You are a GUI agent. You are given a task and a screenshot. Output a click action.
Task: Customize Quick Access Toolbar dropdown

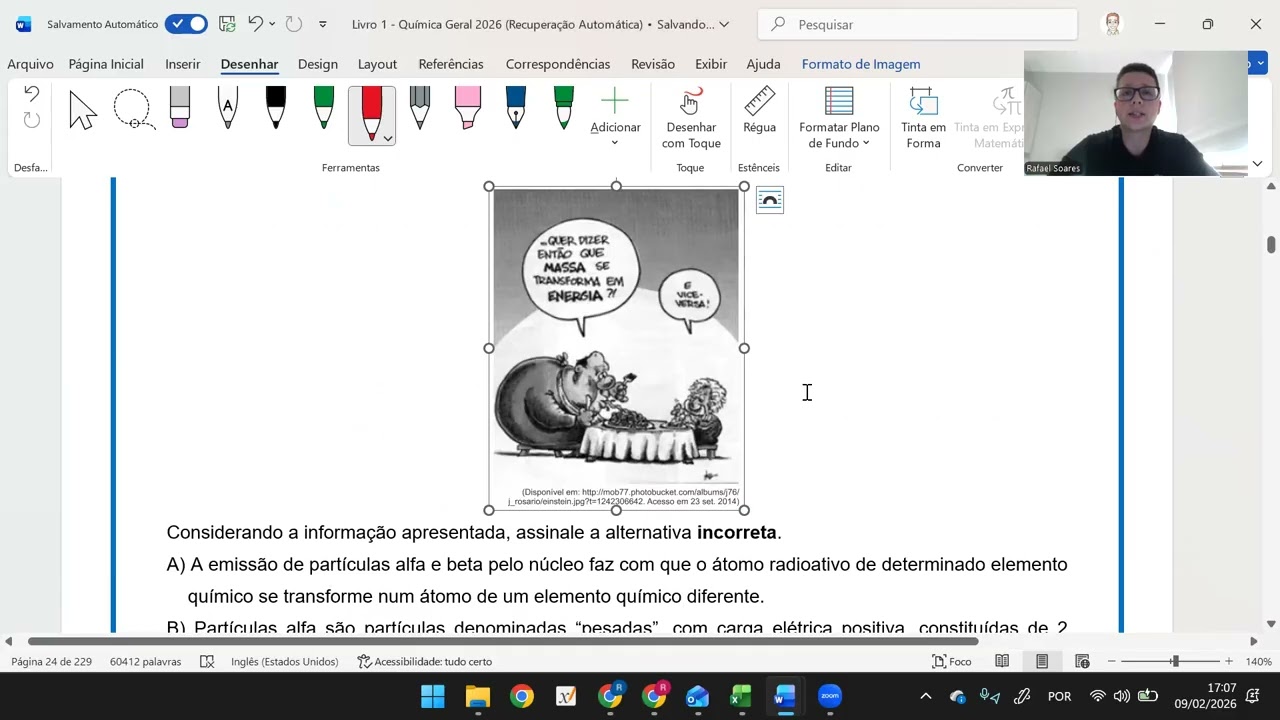pos(322,24)
